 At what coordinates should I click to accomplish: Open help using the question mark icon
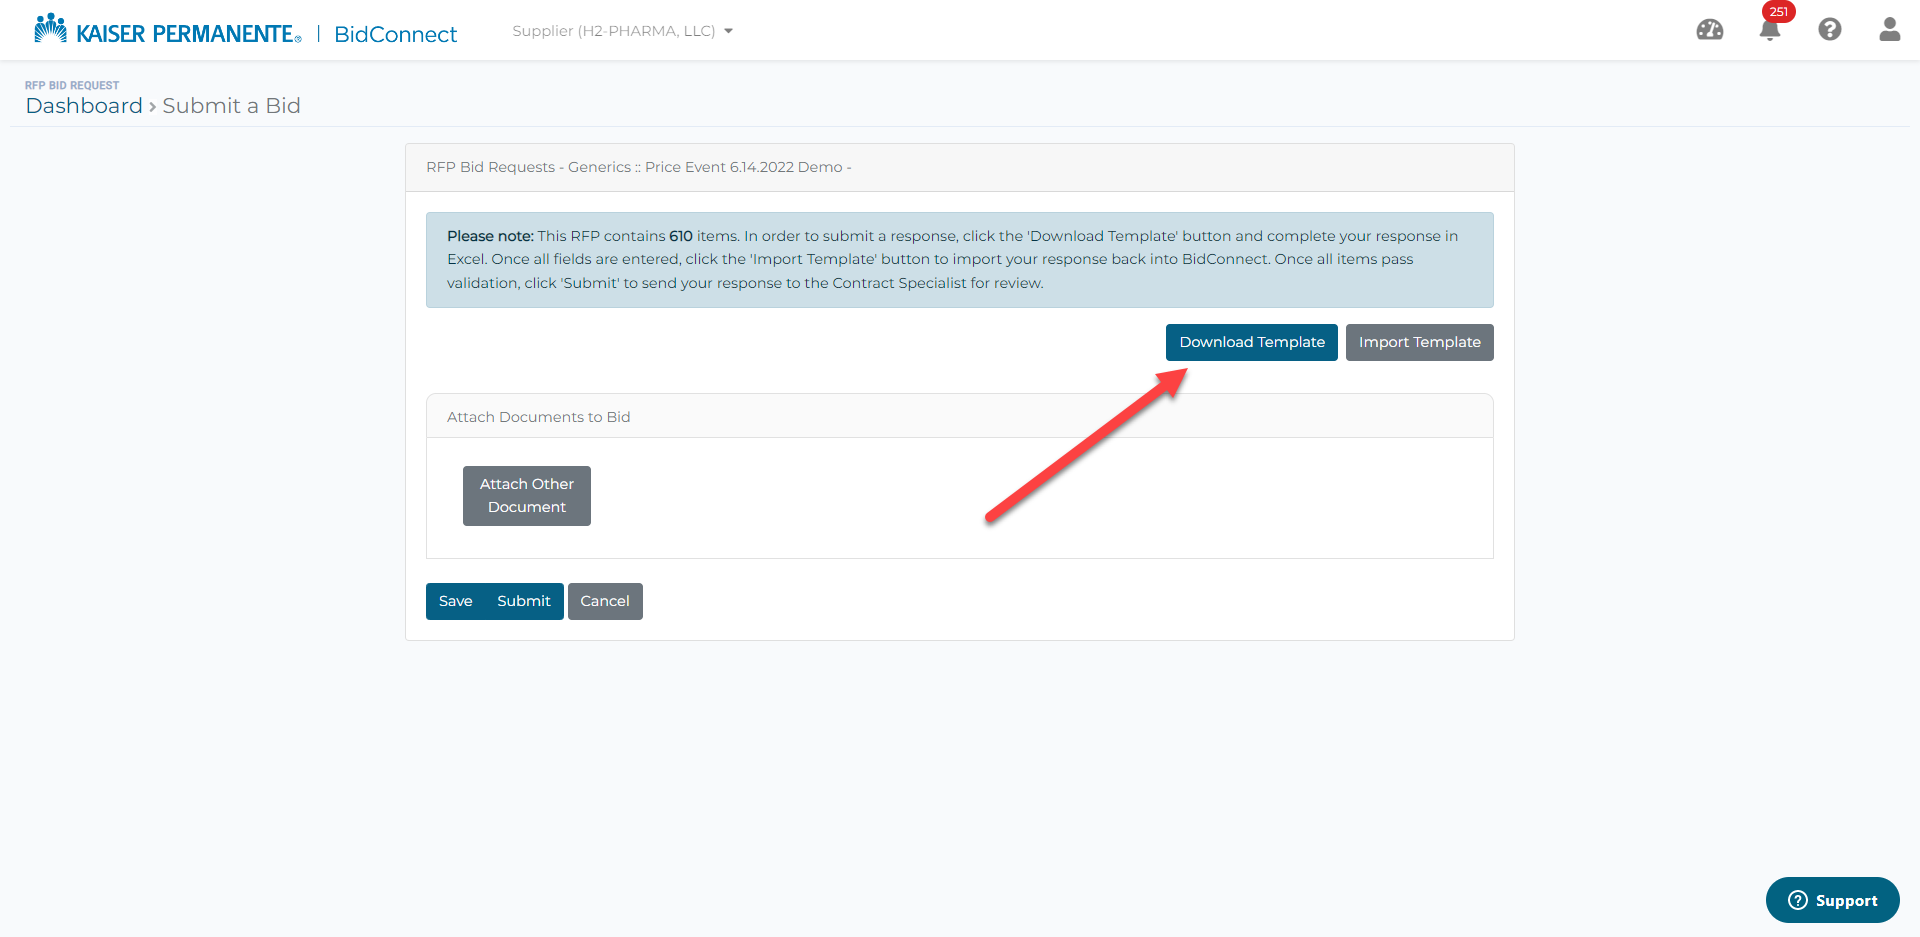click(1830, 30)
